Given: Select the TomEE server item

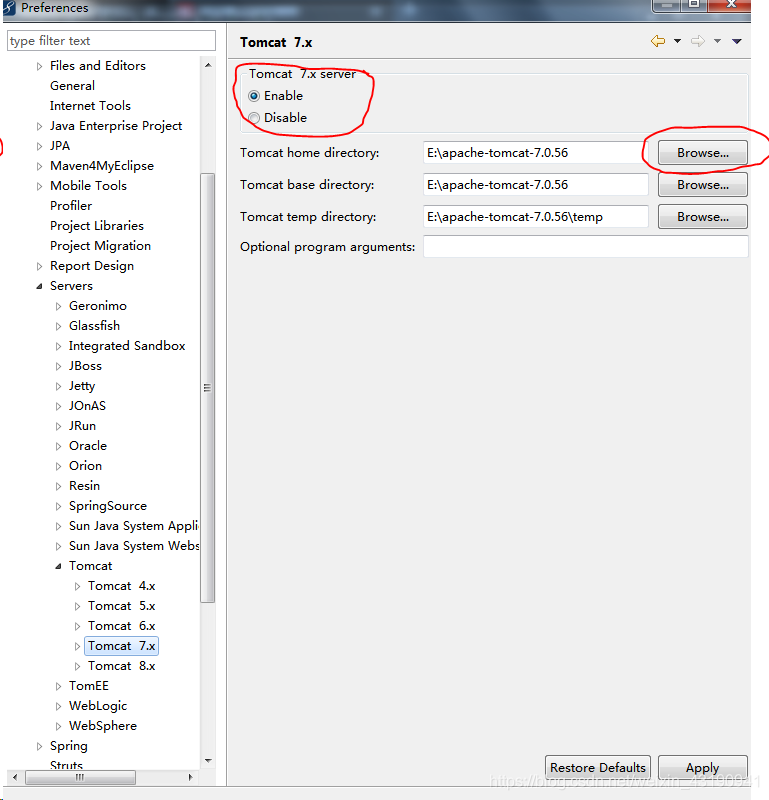Looking at the screenshot, I should point(89,686).
